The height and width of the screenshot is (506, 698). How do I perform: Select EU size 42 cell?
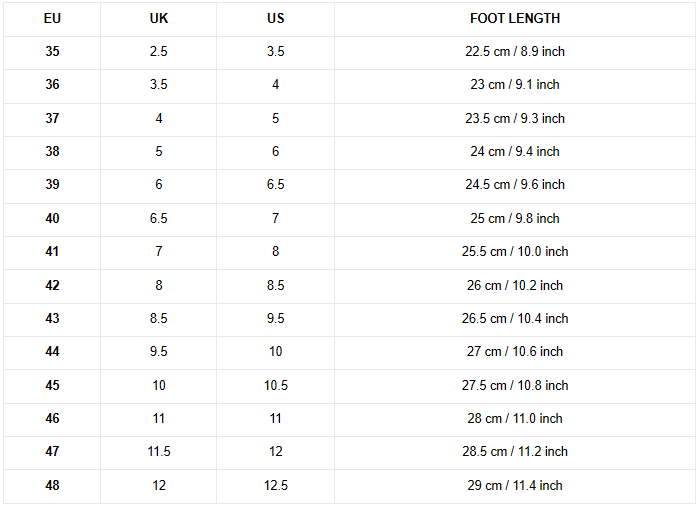[x=52, y=286]
